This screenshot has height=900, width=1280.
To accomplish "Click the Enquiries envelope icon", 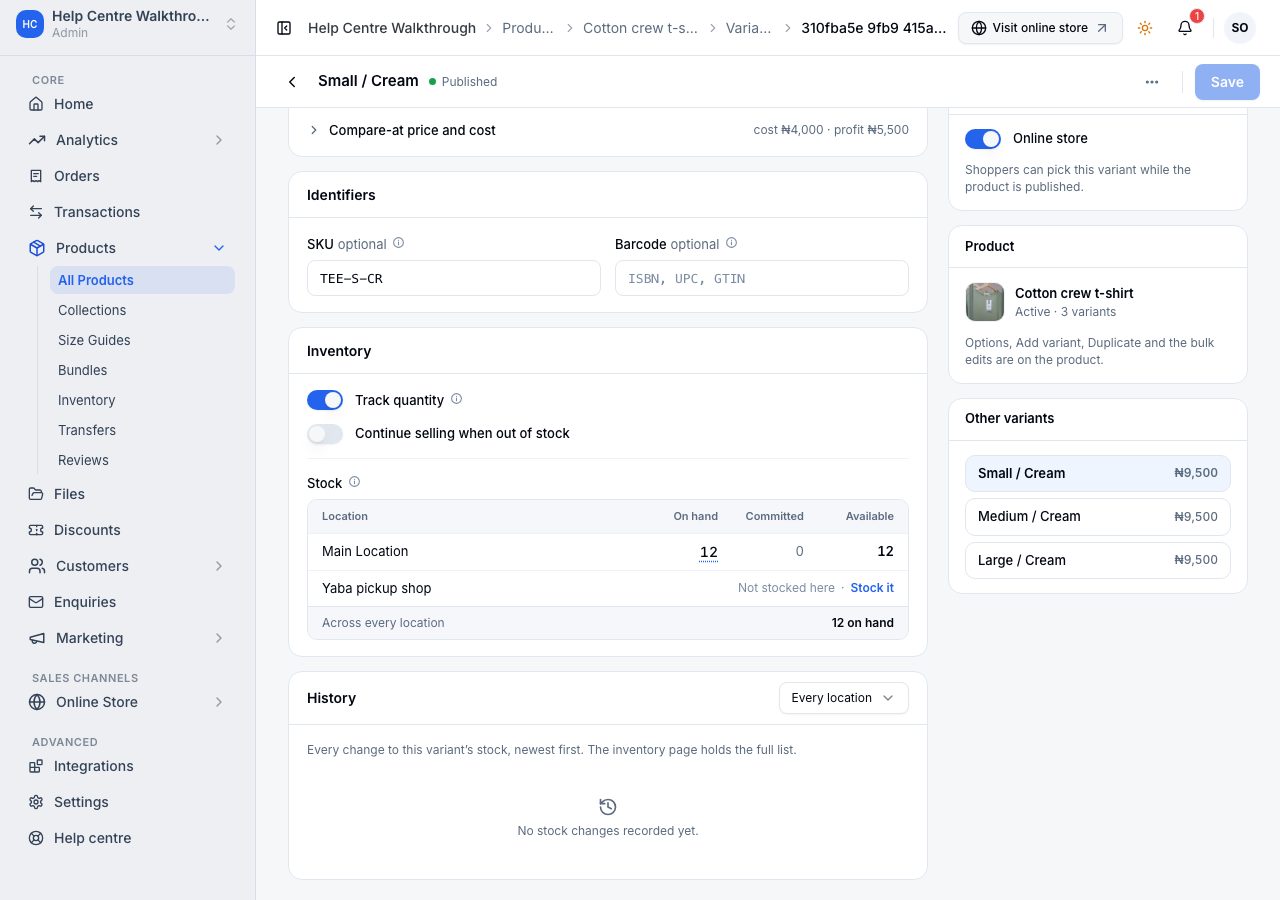I will coord(36,602).
